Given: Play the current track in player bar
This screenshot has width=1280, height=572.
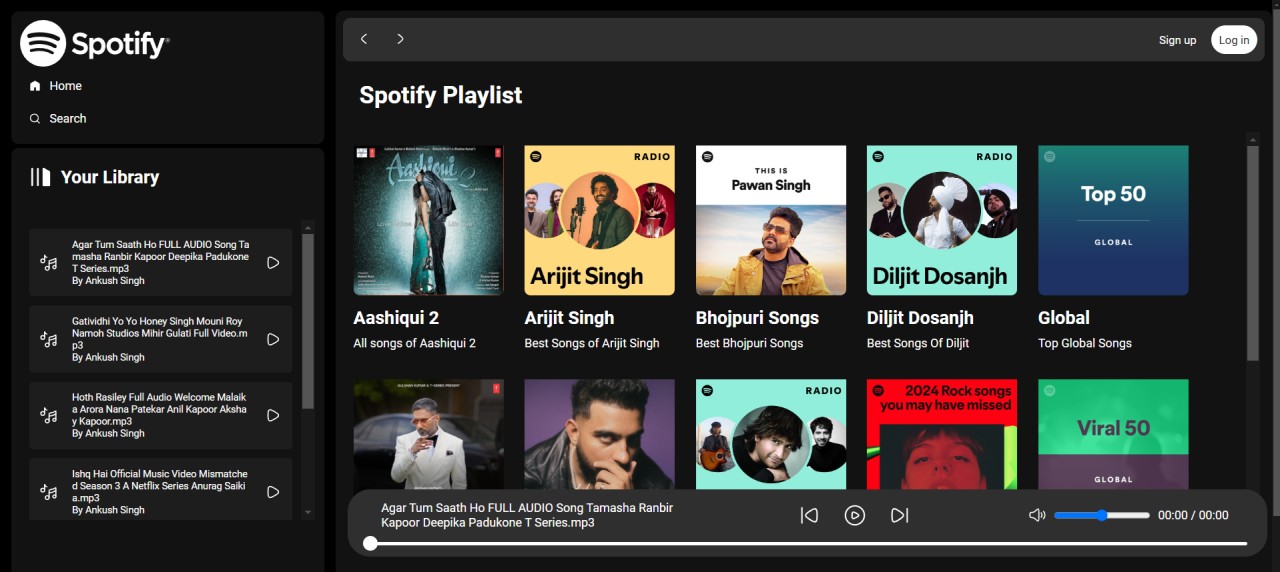Looking at the screenshot, I should click(854, 515).
